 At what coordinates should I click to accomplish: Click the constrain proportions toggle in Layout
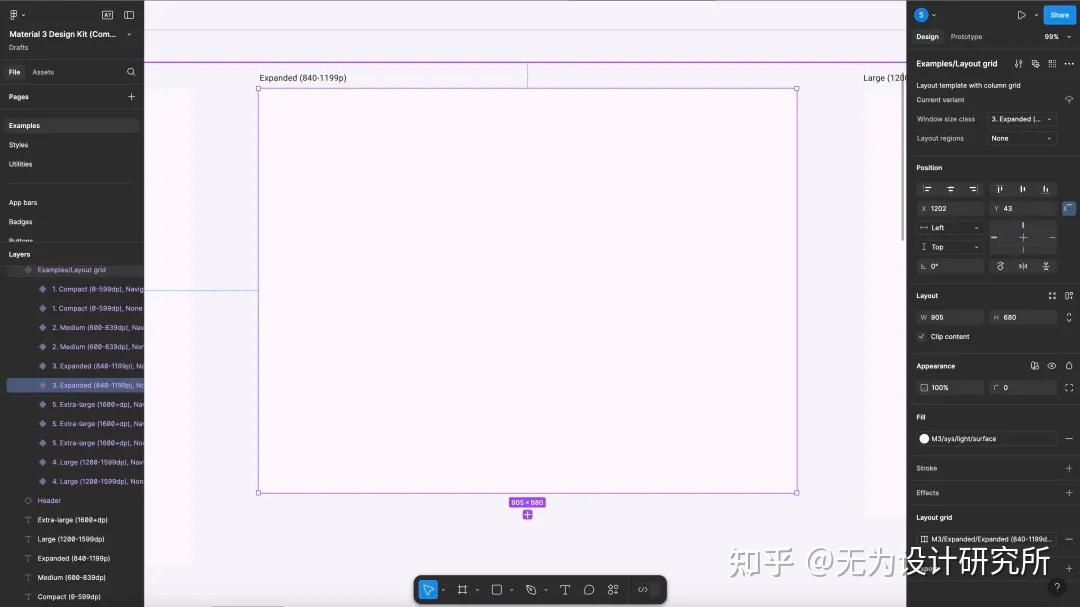click(x=1068, y=317)
